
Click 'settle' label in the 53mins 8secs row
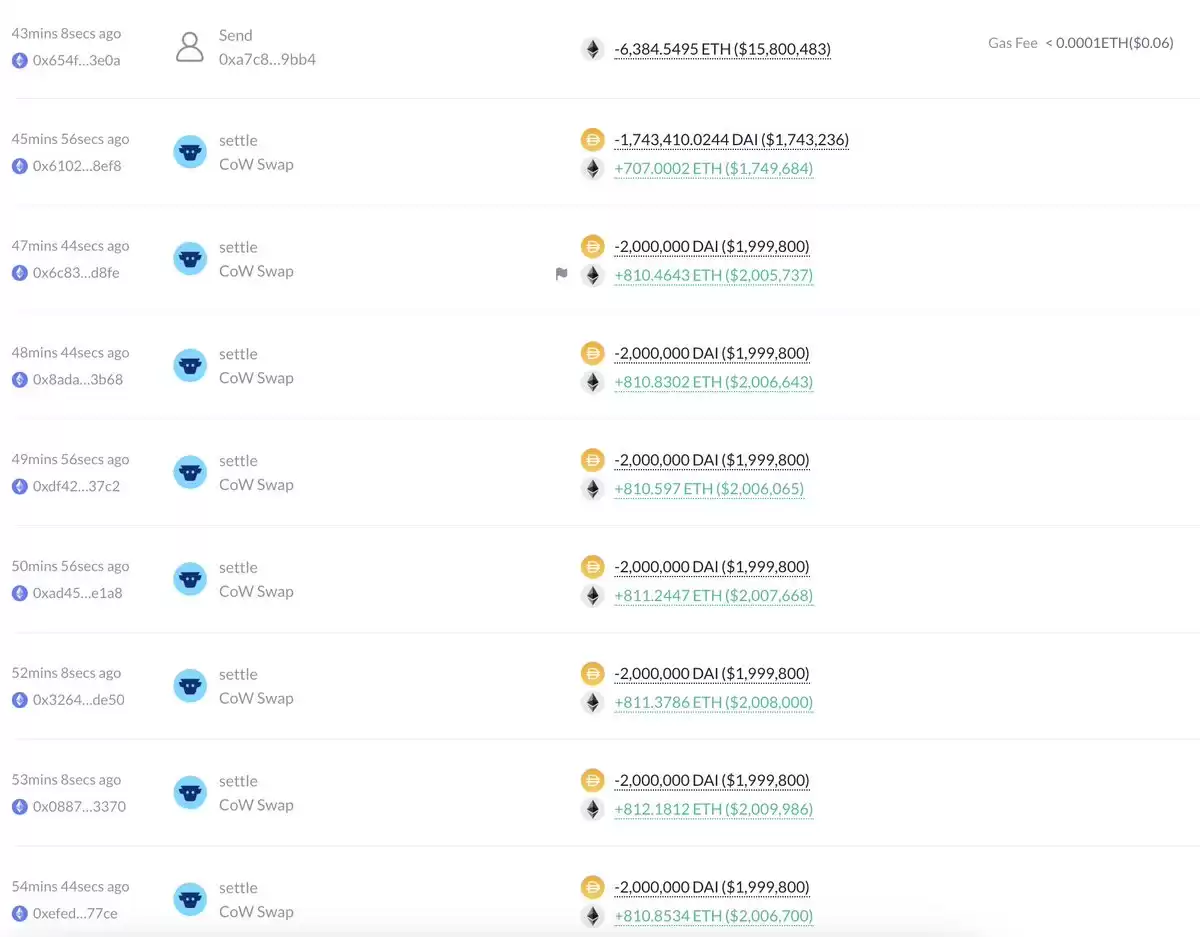(238, 781)
